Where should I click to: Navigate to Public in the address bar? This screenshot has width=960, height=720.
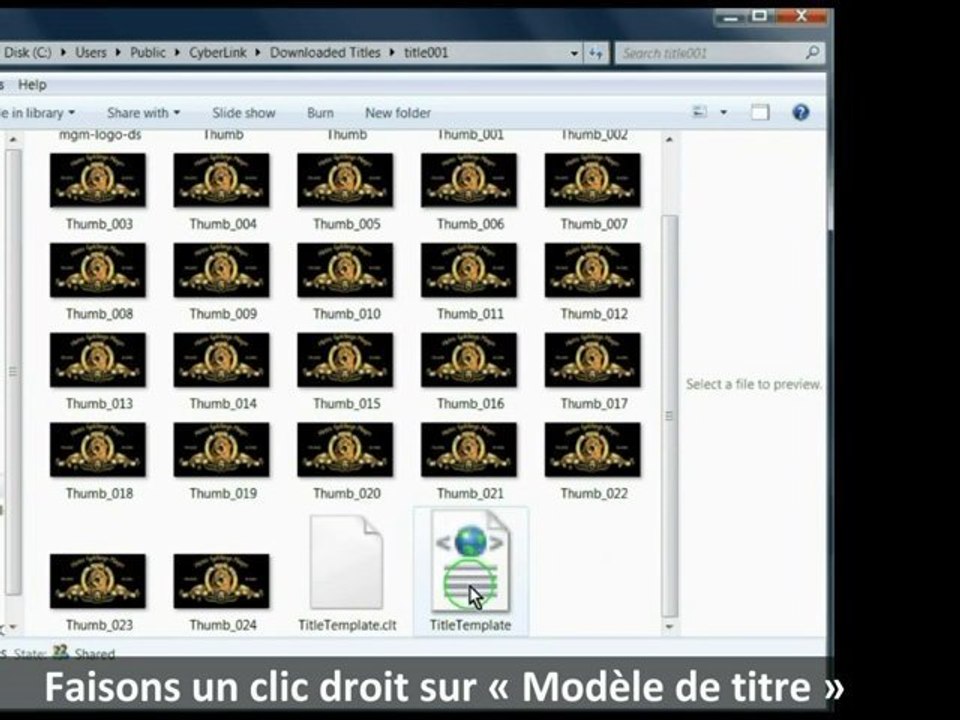pyautogui.click(x=148, y=53)
